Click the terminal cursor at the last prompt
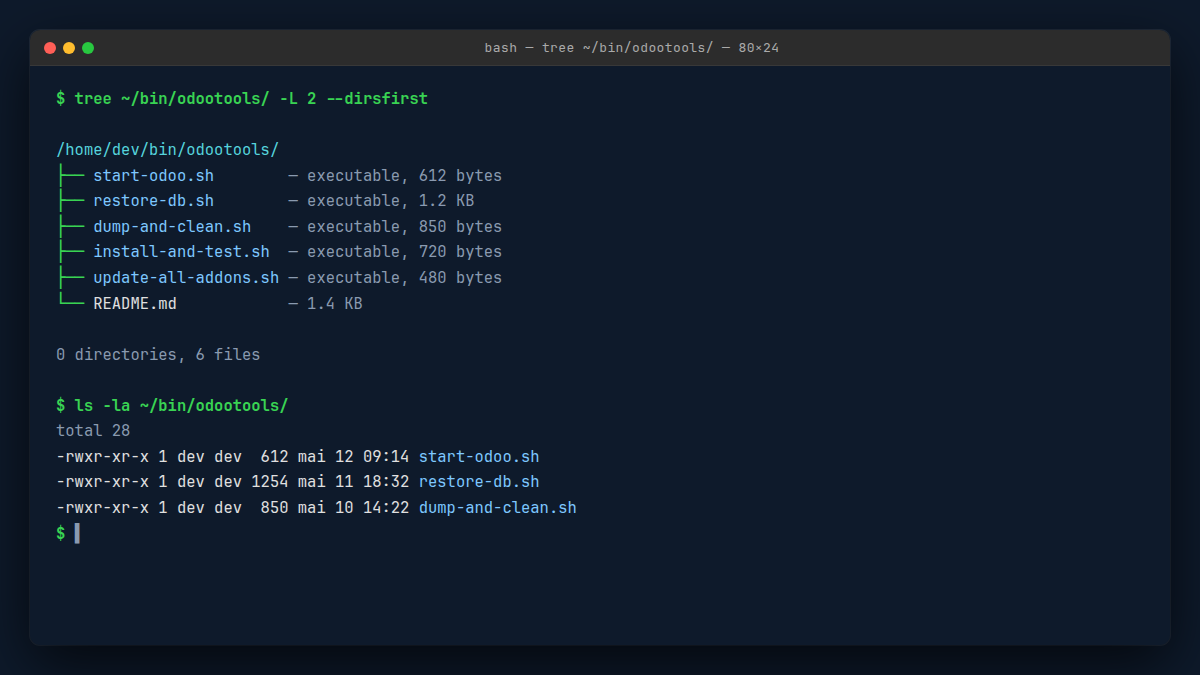 pos(77,533)
